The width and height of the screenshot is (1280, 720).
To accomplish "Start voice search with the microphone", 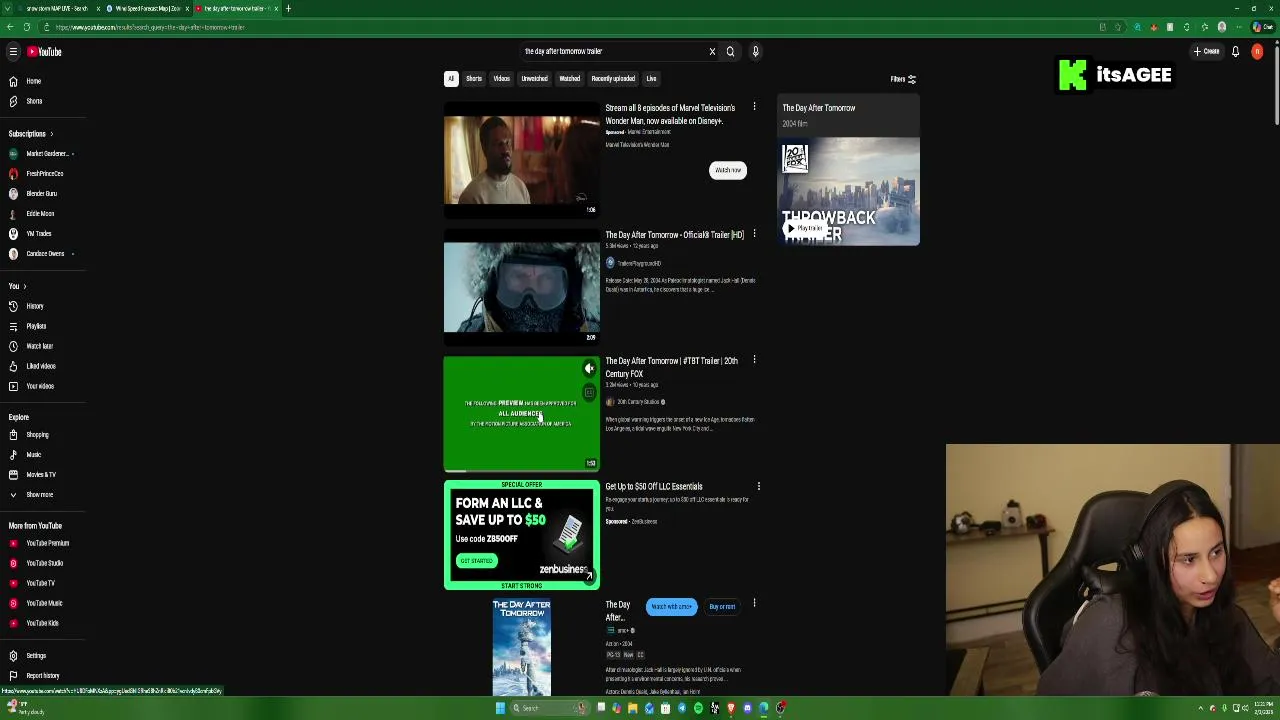I will pyautogui.click(x=755, y=51).
